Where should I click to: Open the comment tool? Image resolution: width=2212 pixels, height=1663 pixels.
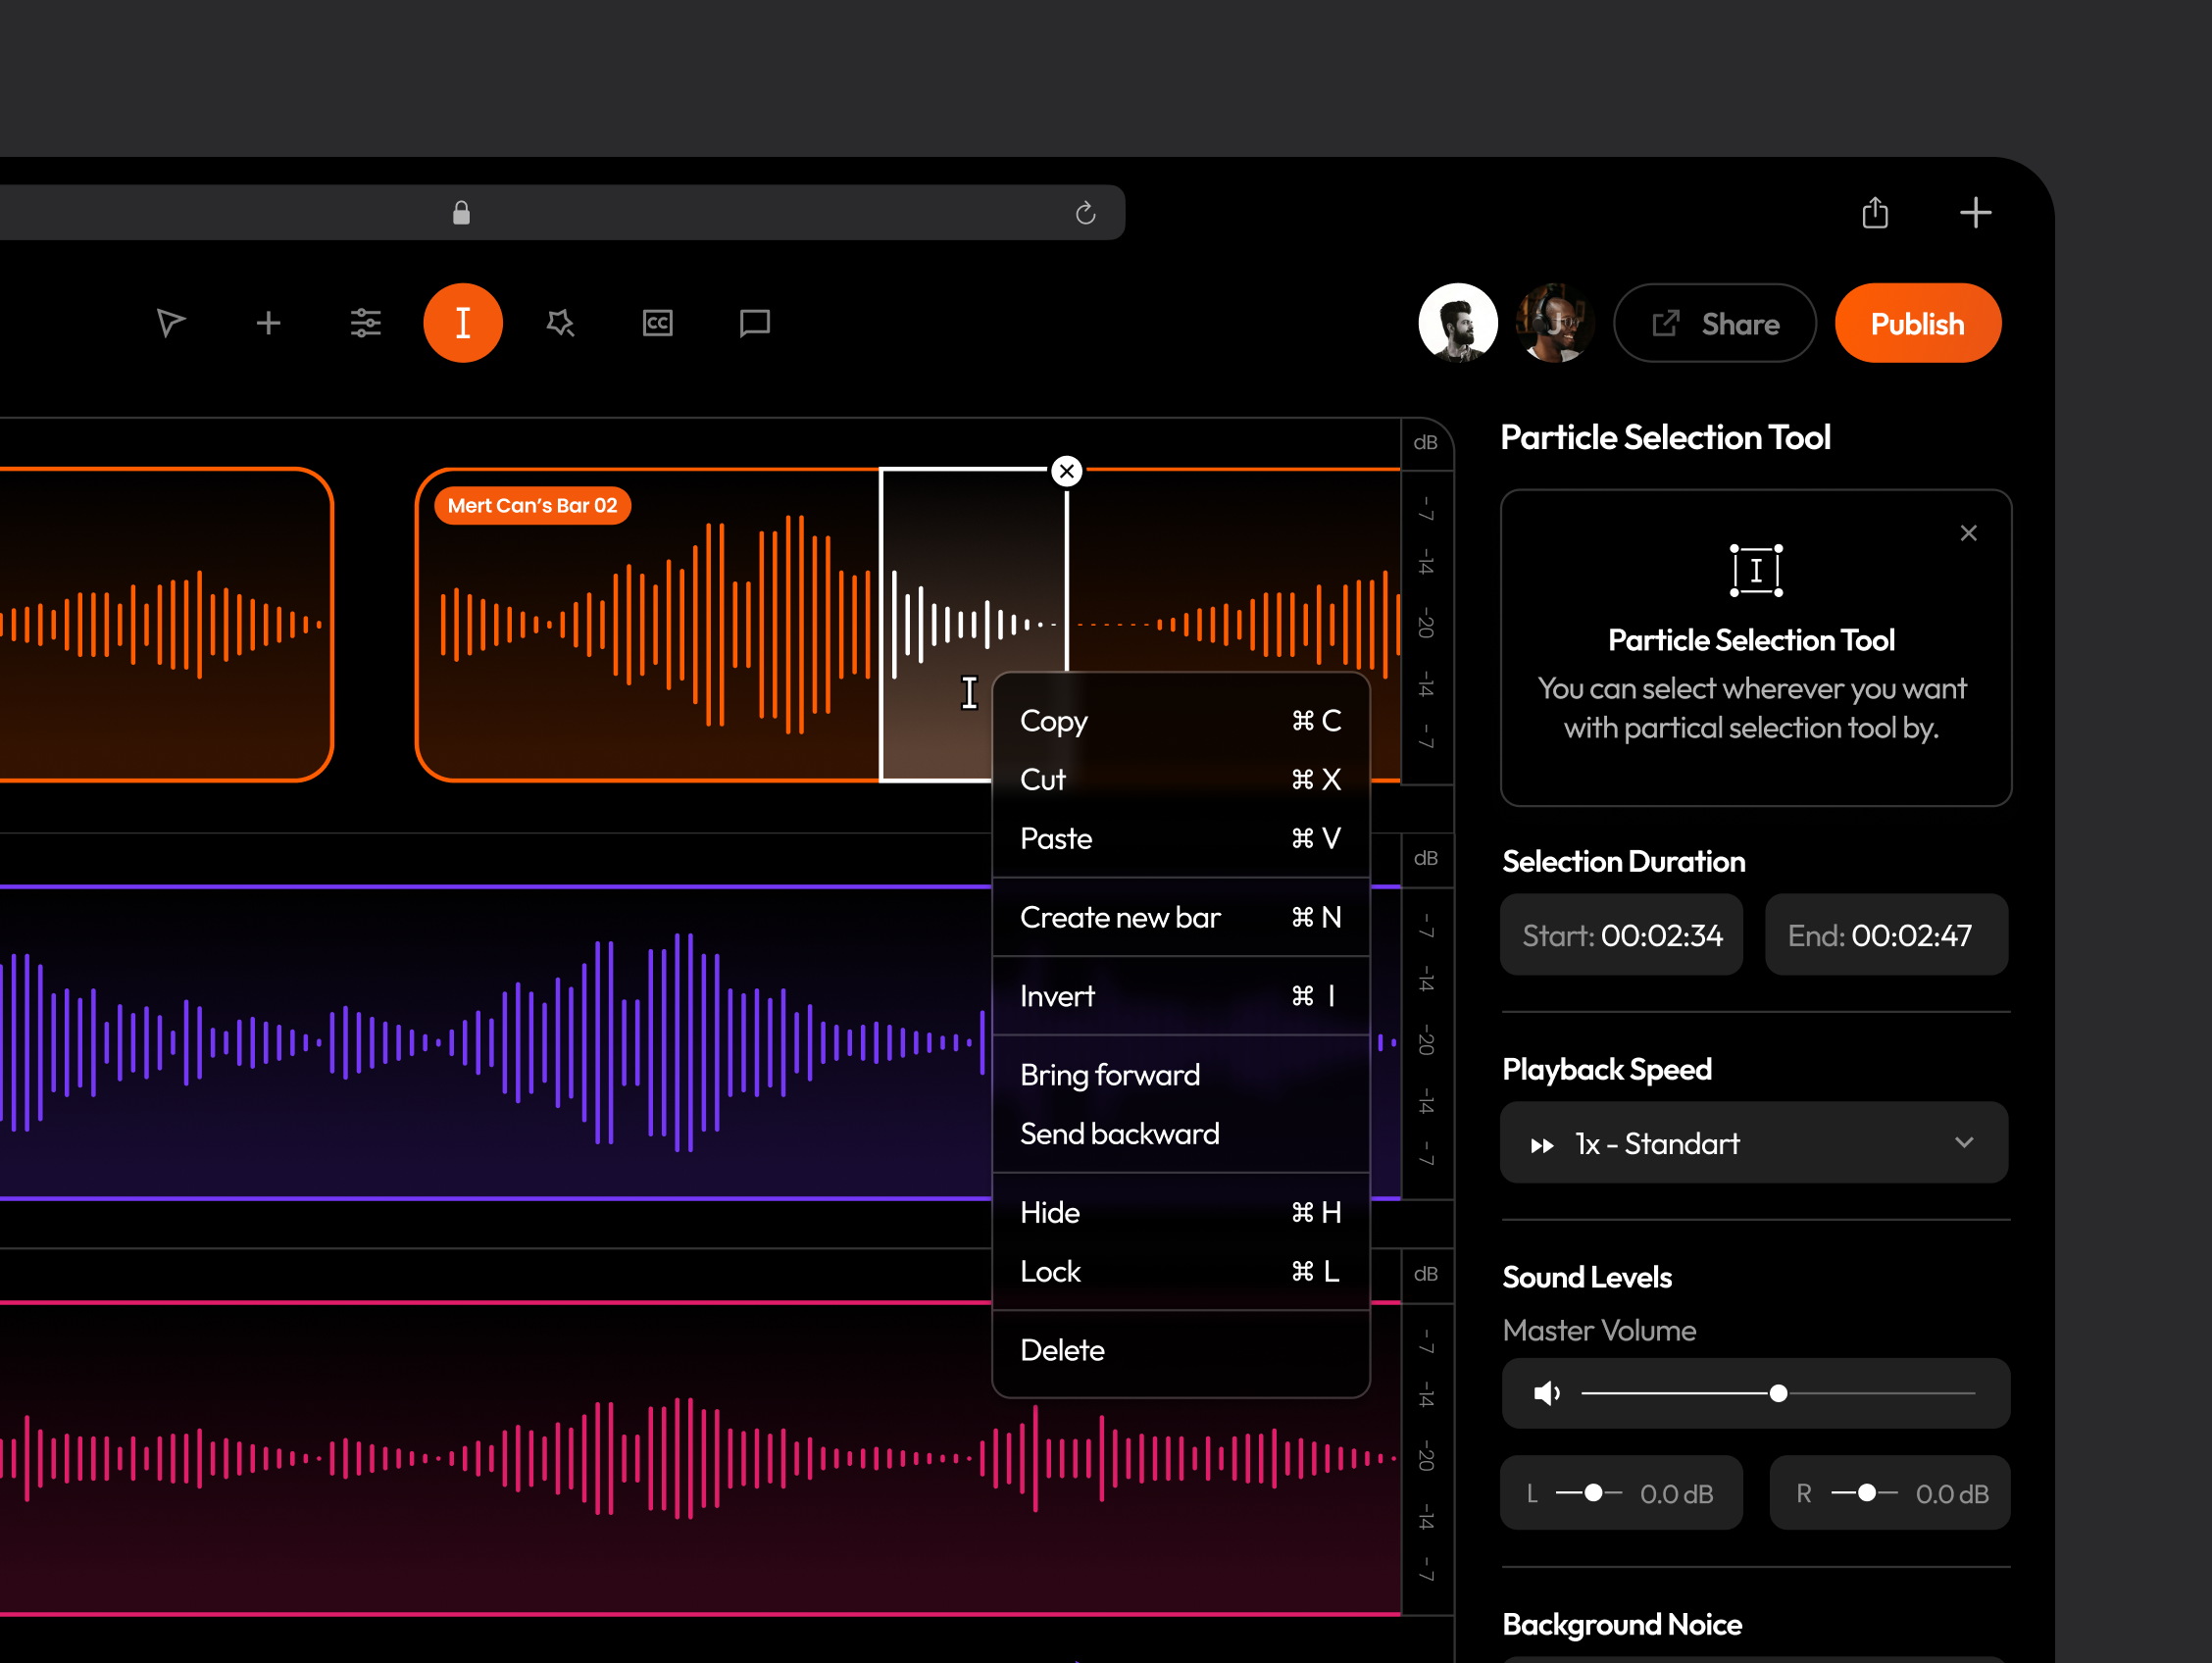[753, 322]
